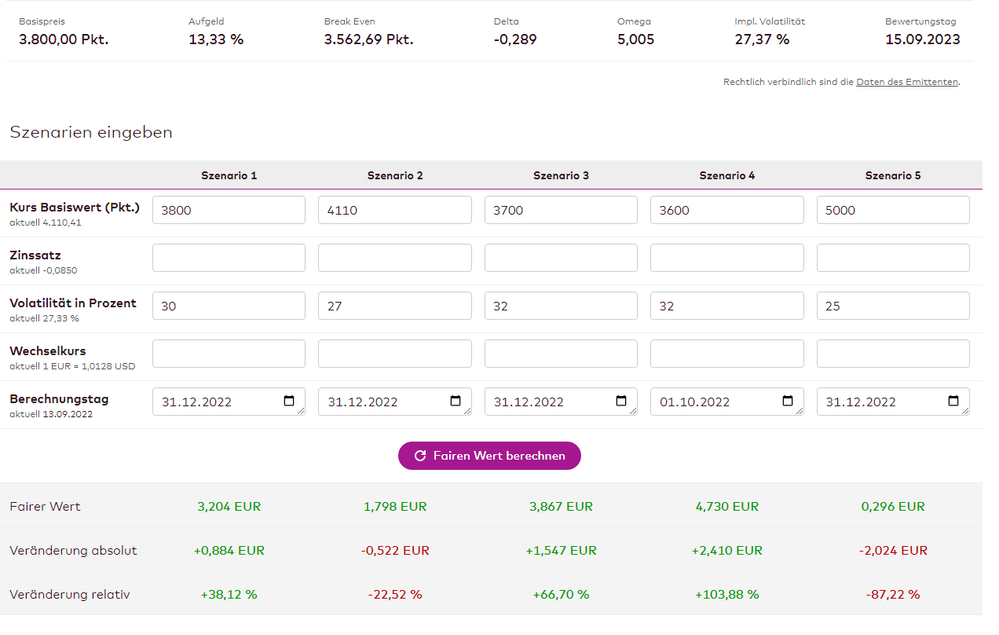Select empty Wechselkurs field for Szenario 2
The image size is (999, 635).
[x=394, y=354]
